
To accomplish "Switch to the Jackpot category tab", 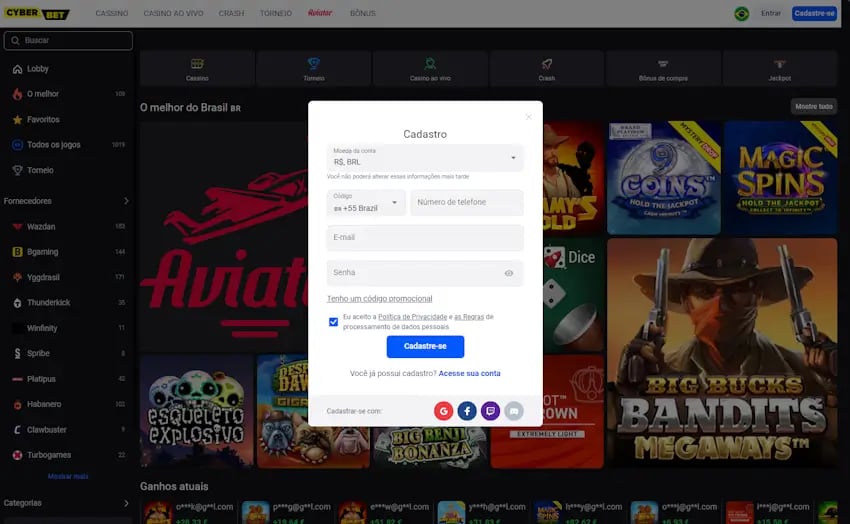I will coord(780,69).
